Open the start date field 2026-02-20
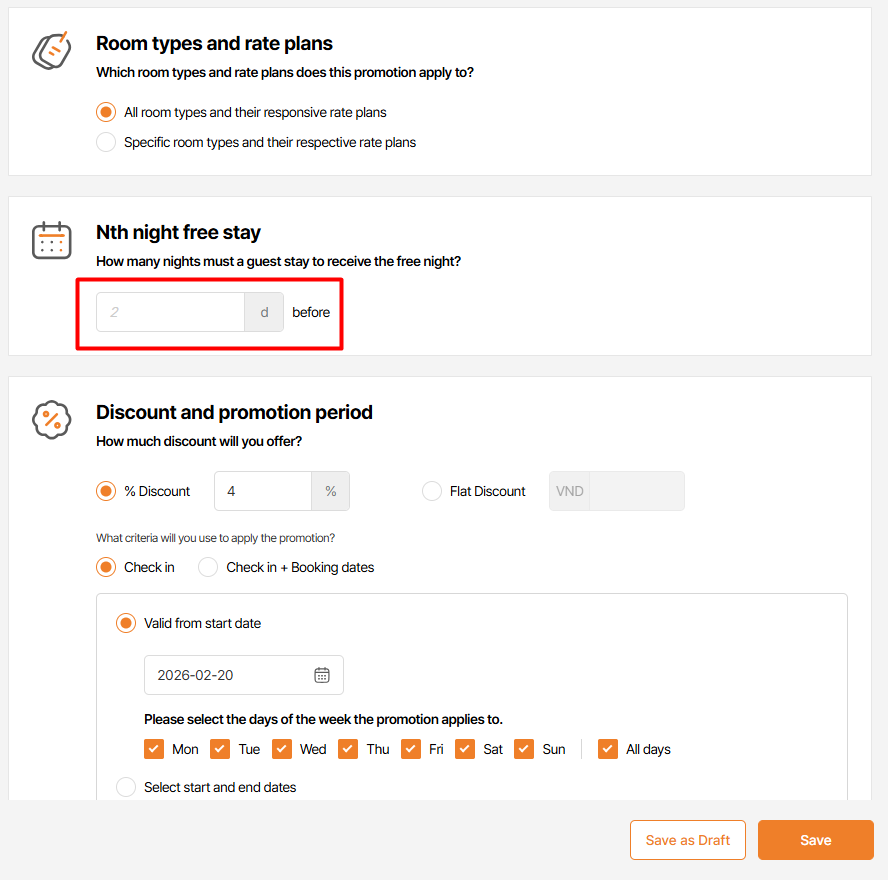Image resolution: width=888 pixels, height=880 pixels. click(230, 675)
